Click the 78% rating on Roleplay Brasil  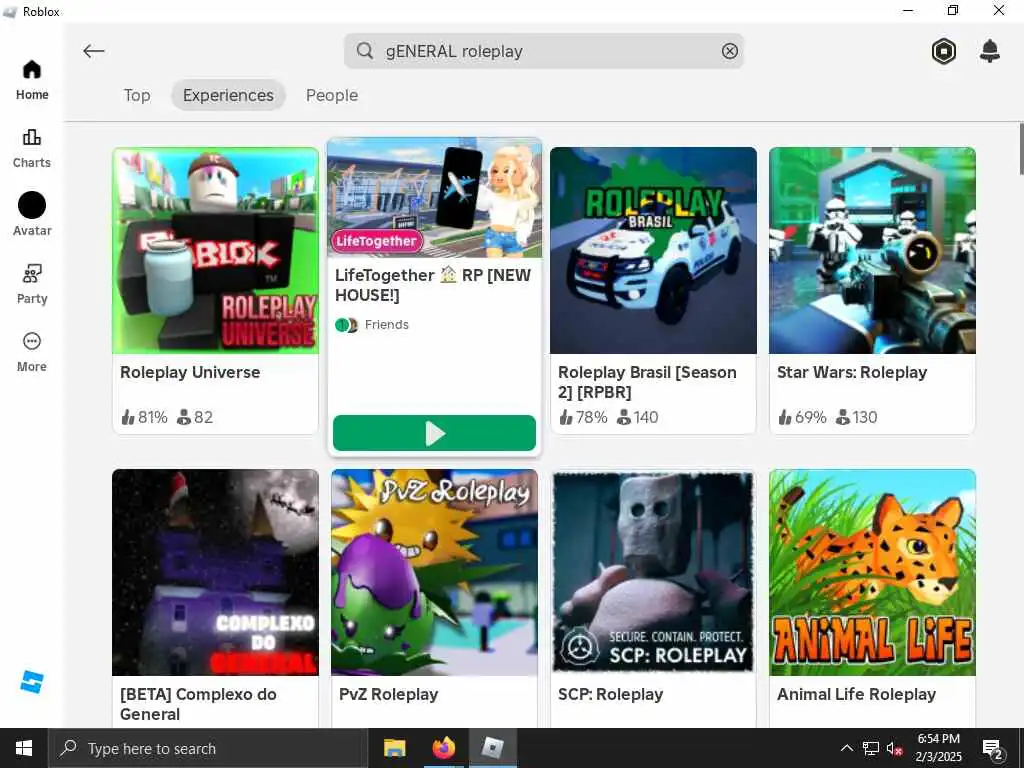[583, 417]
